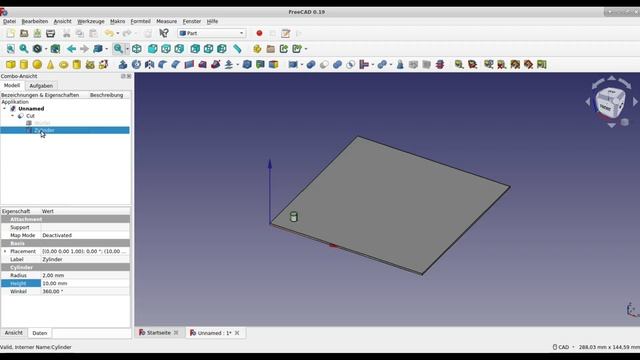Create a new document with the toolbar icon

(11, 33)
